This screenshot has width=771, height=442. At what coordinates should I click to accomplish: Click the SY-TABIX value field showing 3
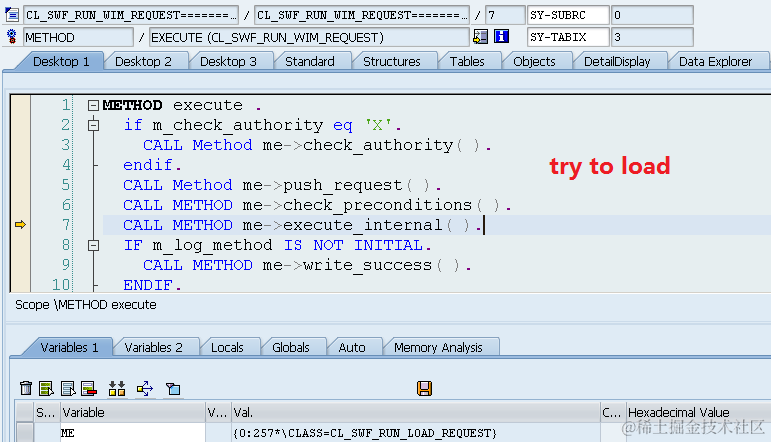pyautogui.click(x=652, y=37)
